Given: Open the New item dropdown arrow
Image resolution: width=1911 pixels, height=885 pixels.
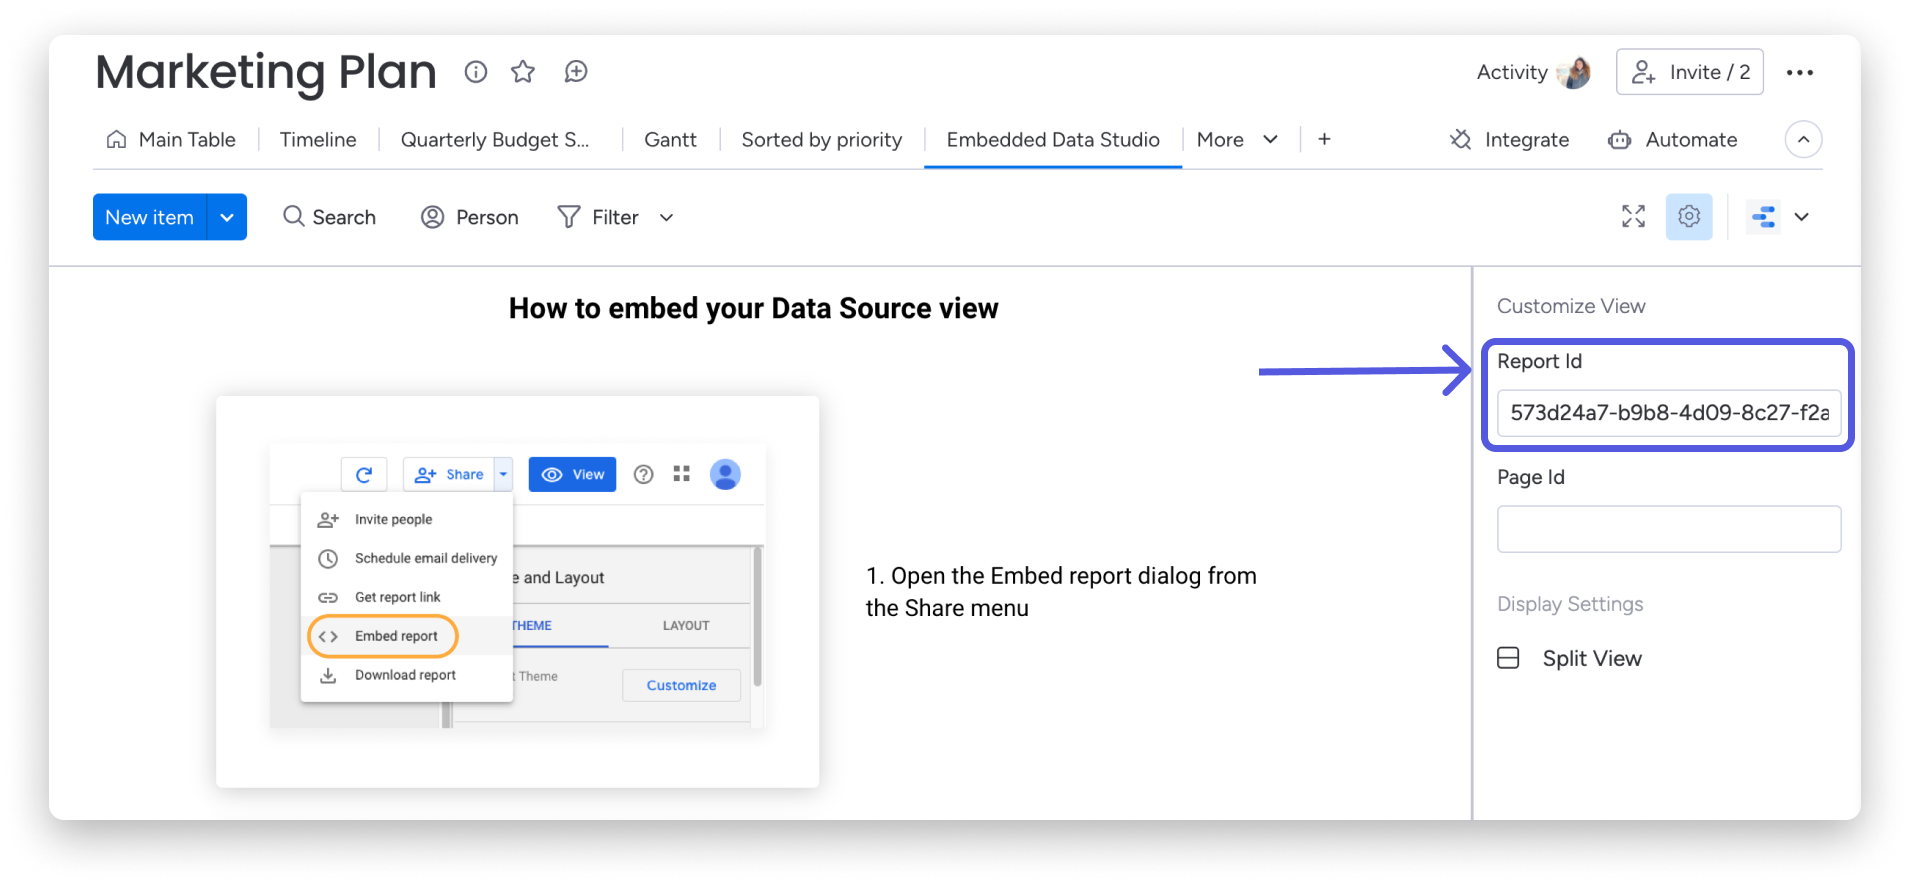Looking at the screenshot, I should [x=227, y=217].
